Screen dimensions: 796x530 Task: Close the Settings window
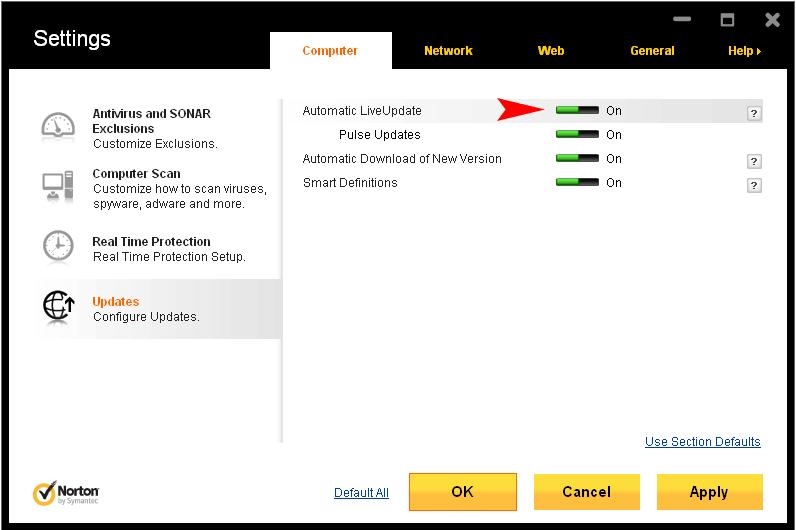point(772,20)
